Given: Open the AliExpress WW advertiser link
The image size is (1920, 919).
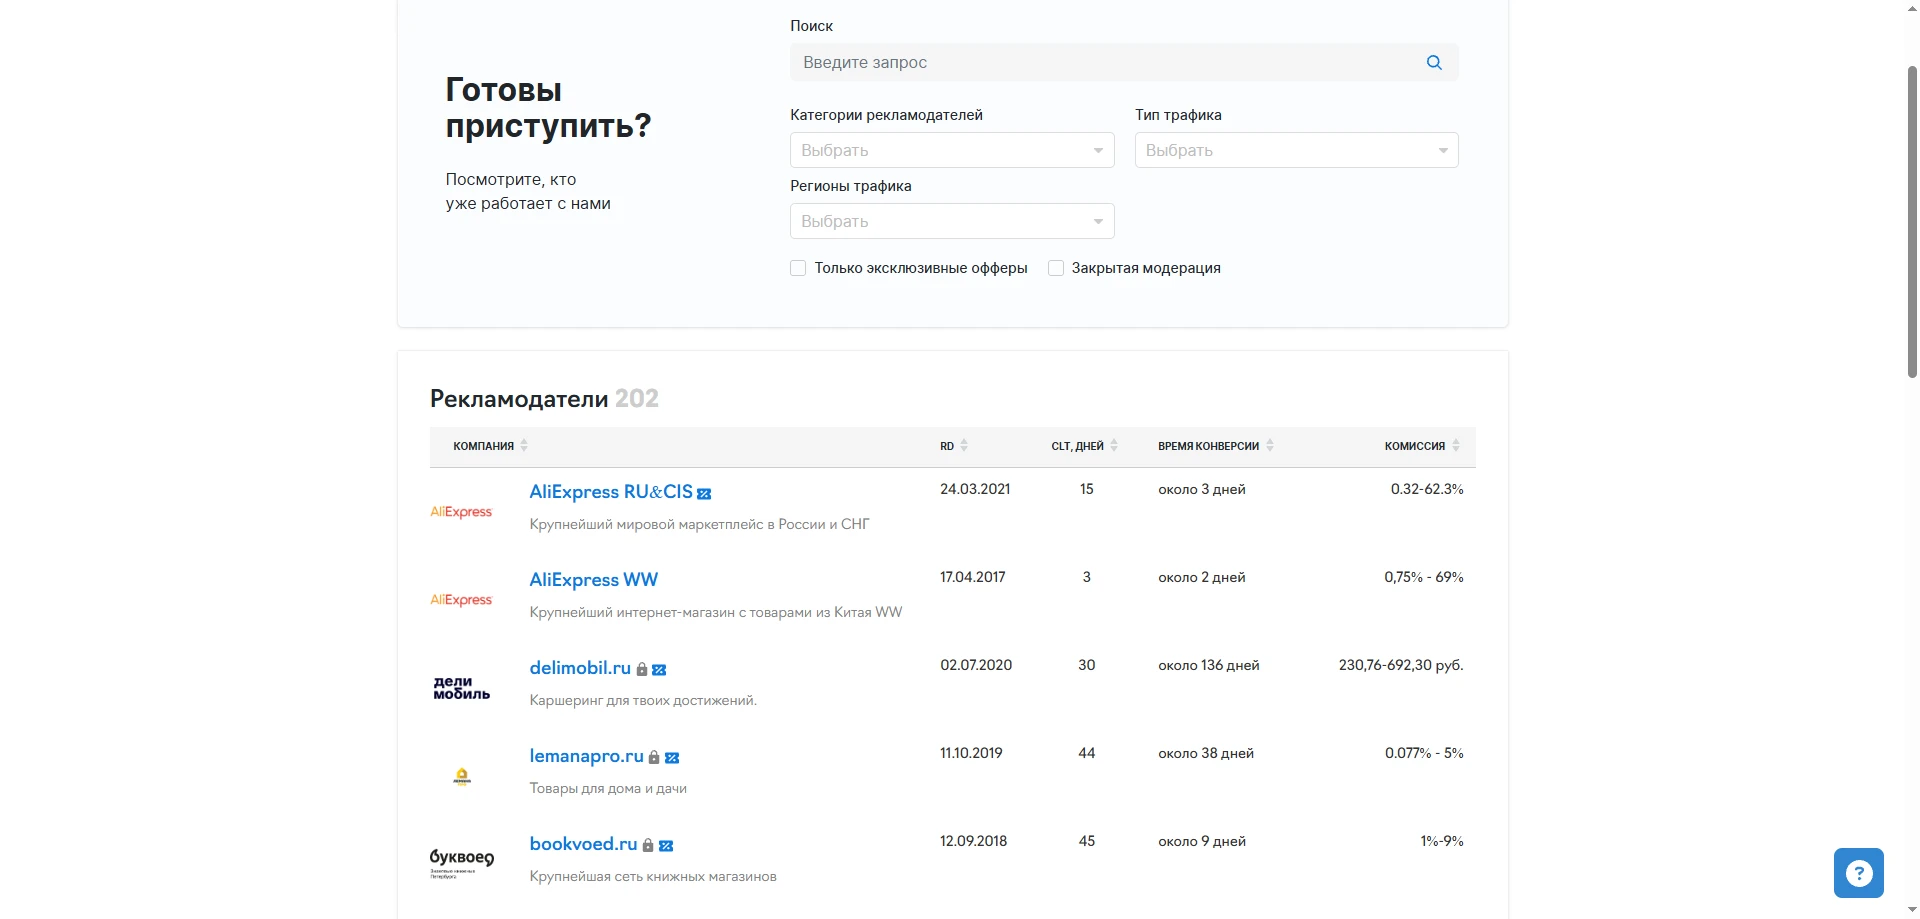Looking at the screenshot, I should tap(594, 580).
